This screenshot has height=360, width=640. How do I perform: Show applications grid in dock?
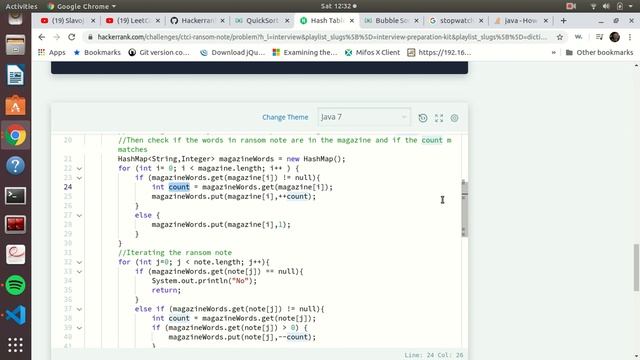16,345
